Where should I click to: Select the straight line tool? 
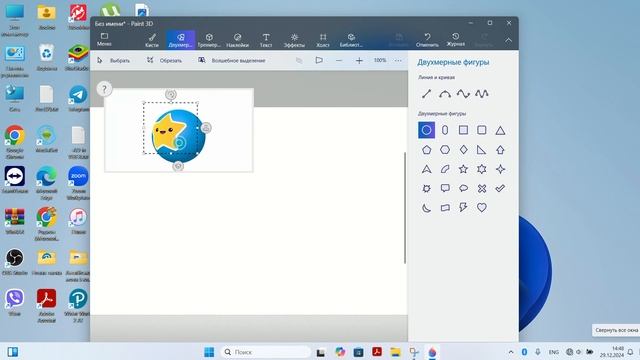427,93
